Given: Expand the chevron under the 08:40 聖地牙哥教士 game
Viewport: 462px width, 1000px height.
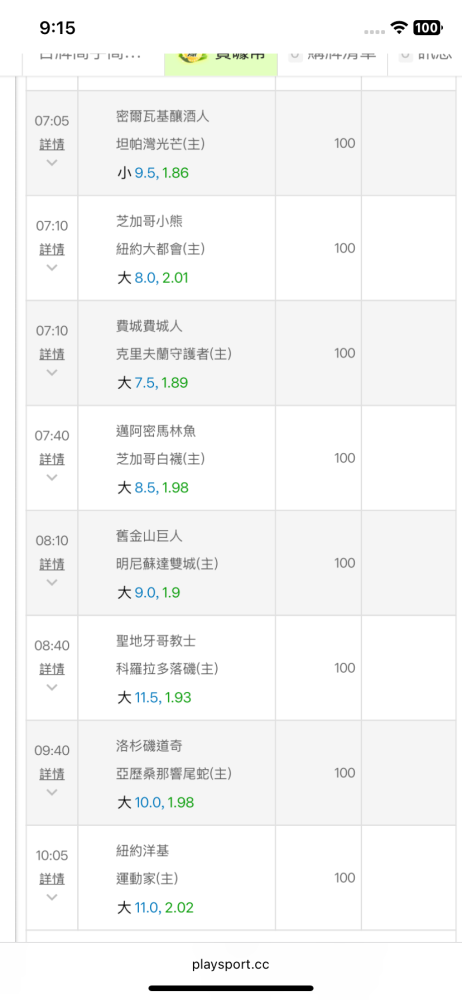Looking at the screenshot, I should coord(52,688).
